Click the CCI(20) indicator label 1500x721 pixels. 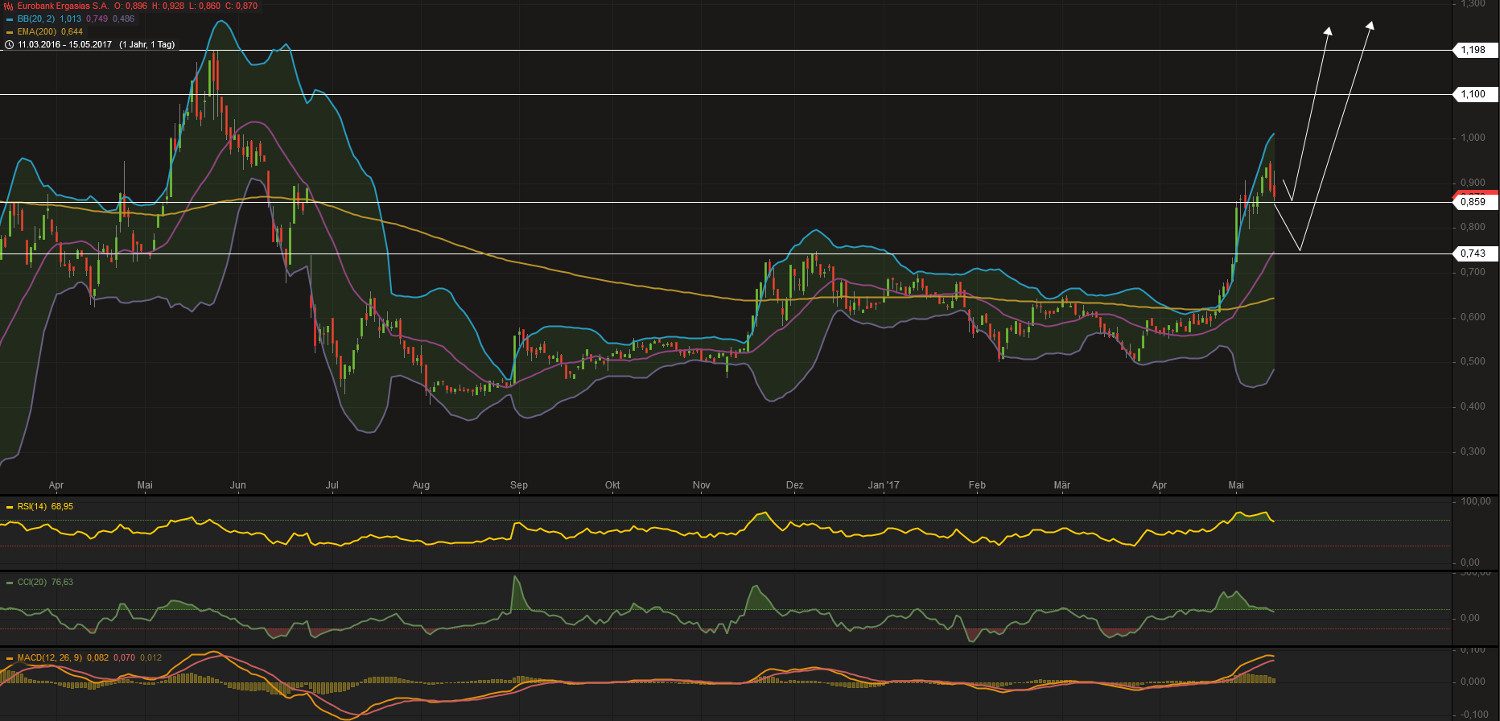point(33,582)
